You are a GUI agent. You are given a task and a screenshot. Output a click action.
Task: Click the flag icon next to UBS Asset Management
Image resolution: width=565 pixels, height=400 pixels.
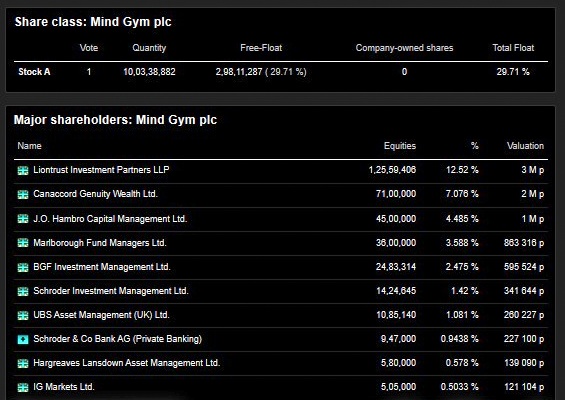[x=23, y=315]
